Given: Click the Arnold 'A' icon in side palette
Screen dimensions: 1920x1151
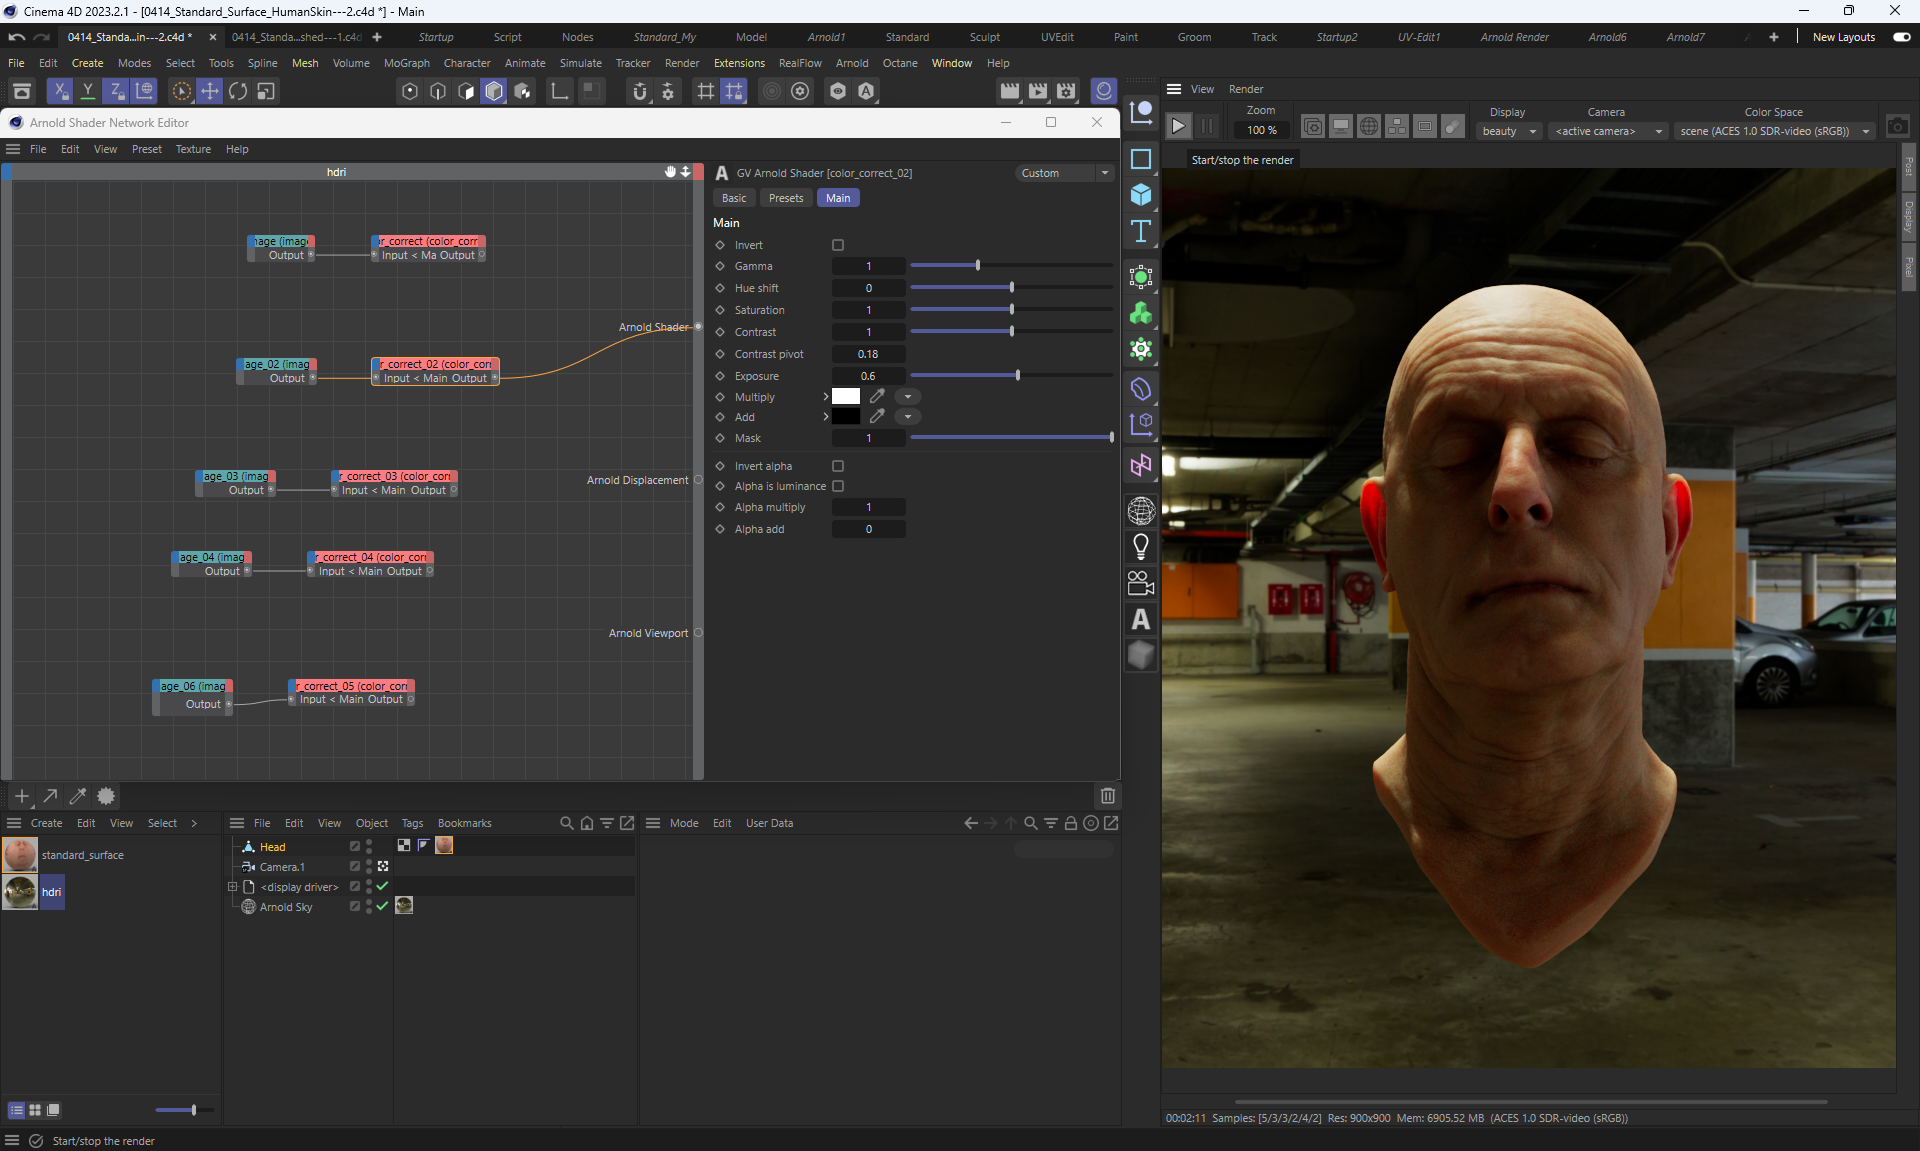Looking at the screenshot, I should click(x=1141, y=620).
